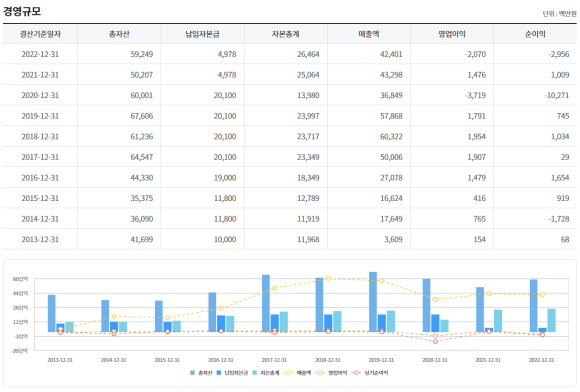
Task: Select the 2022-12-31 date cell in table
Action: (x=40, y=54)
